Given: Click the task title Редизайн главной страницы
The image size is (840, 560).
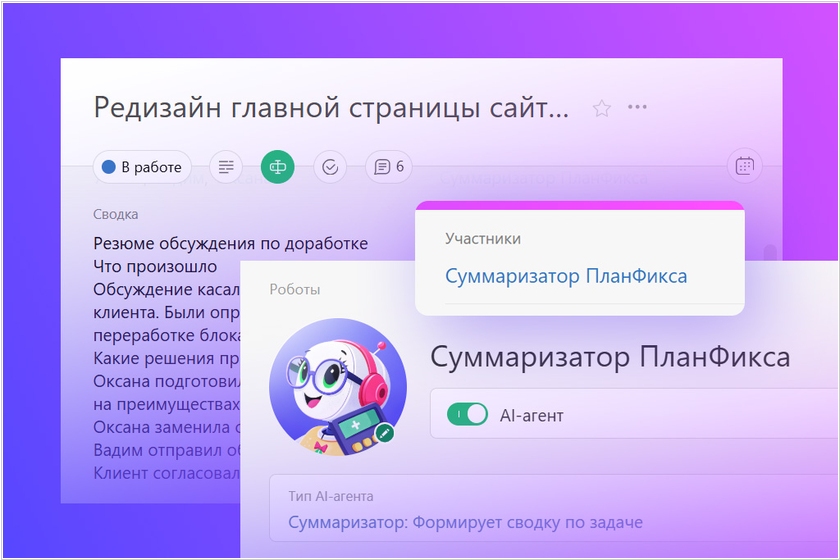Looking at the screenshot, I should tap(330, 107).
